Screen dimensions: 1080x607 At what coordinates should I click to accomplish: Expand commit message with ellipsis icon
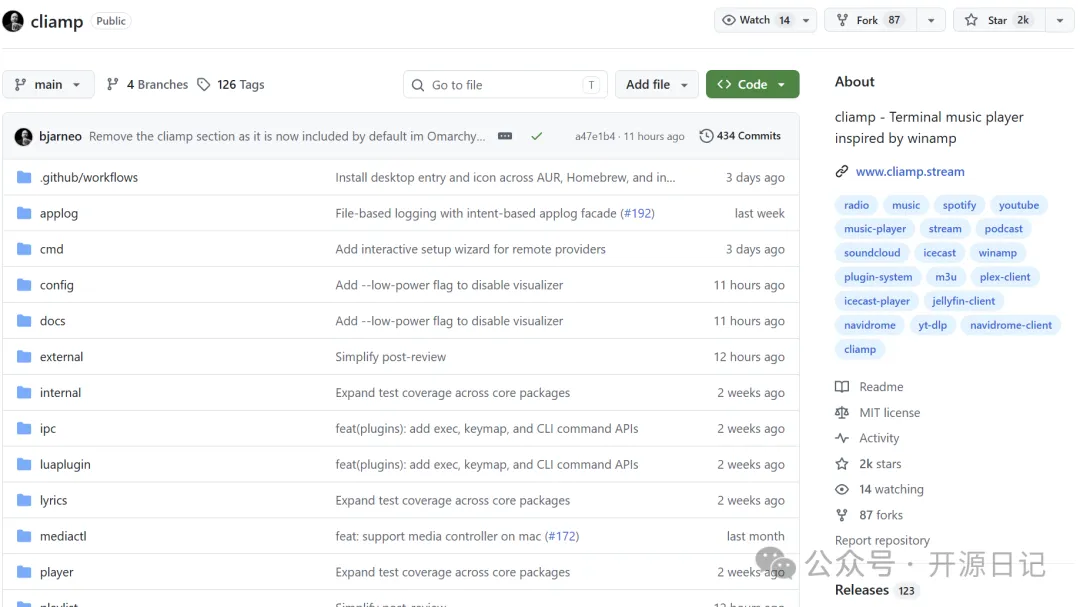505,136
